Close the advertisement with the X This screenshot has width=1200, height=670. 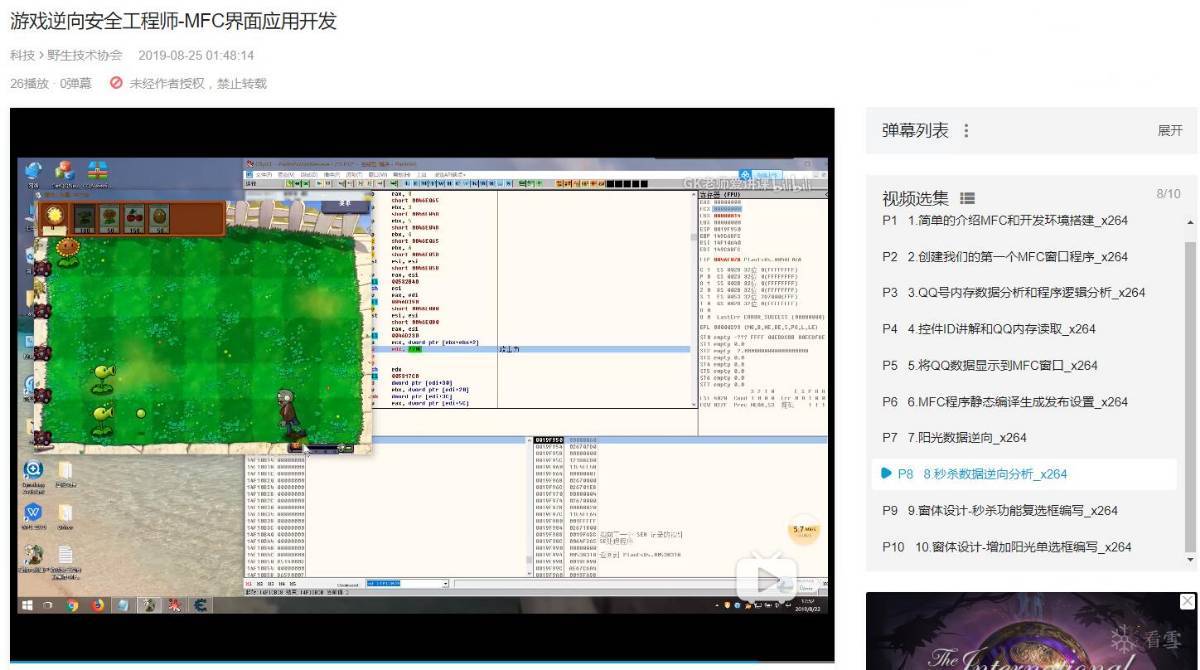(x=1187, y=601)
